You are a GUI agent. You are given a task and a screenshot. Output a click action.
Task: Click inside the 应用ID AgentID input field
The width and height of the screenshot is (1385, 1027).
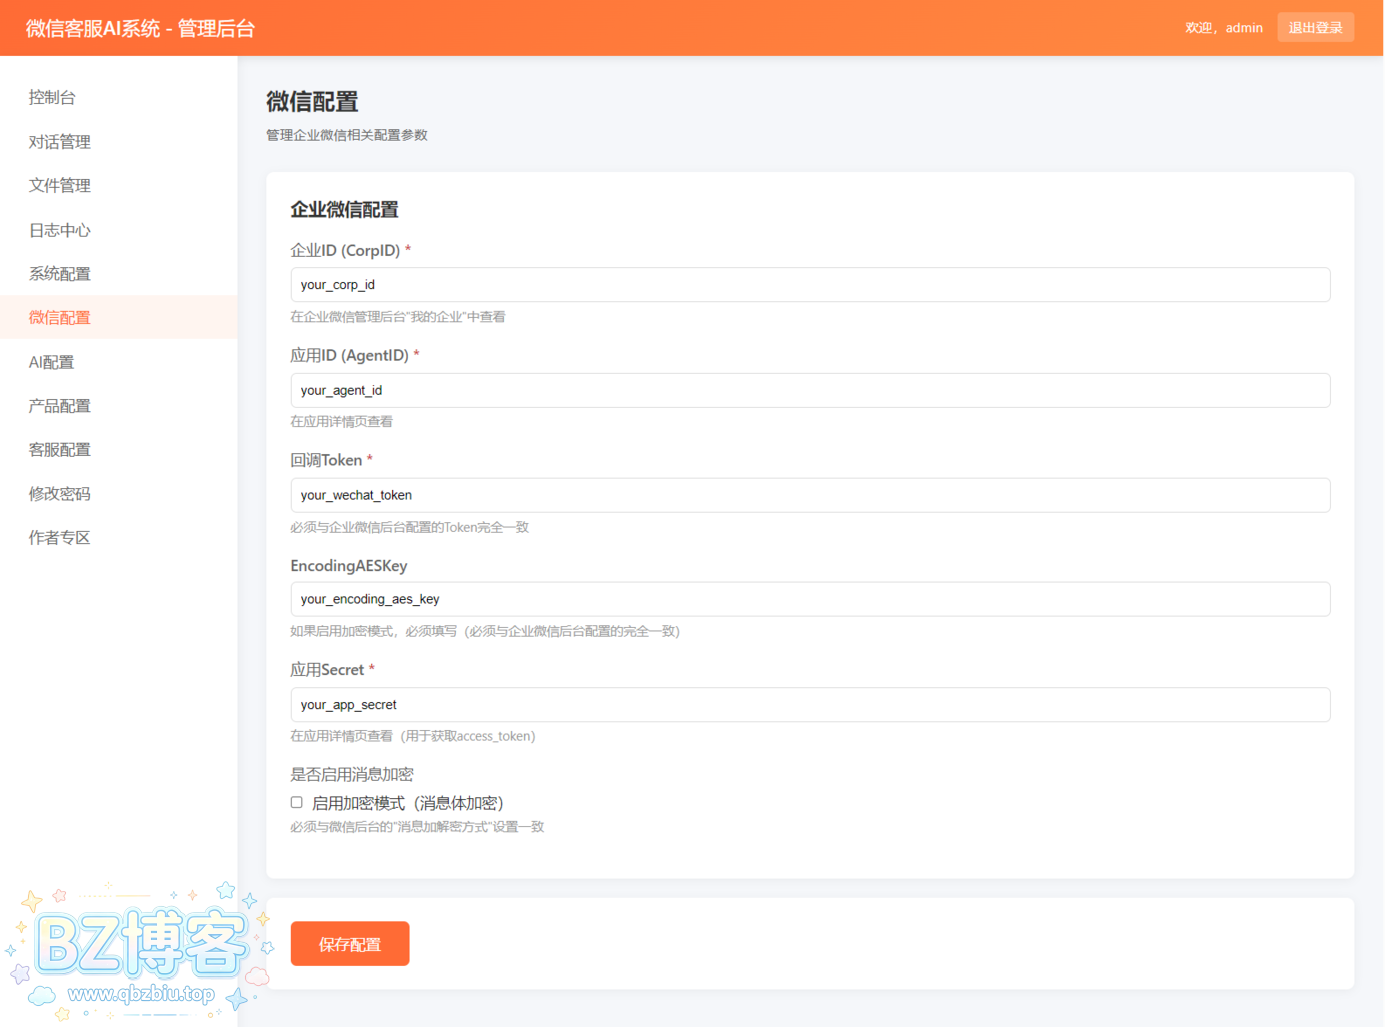pyautogui.click(x=810, y=390)
